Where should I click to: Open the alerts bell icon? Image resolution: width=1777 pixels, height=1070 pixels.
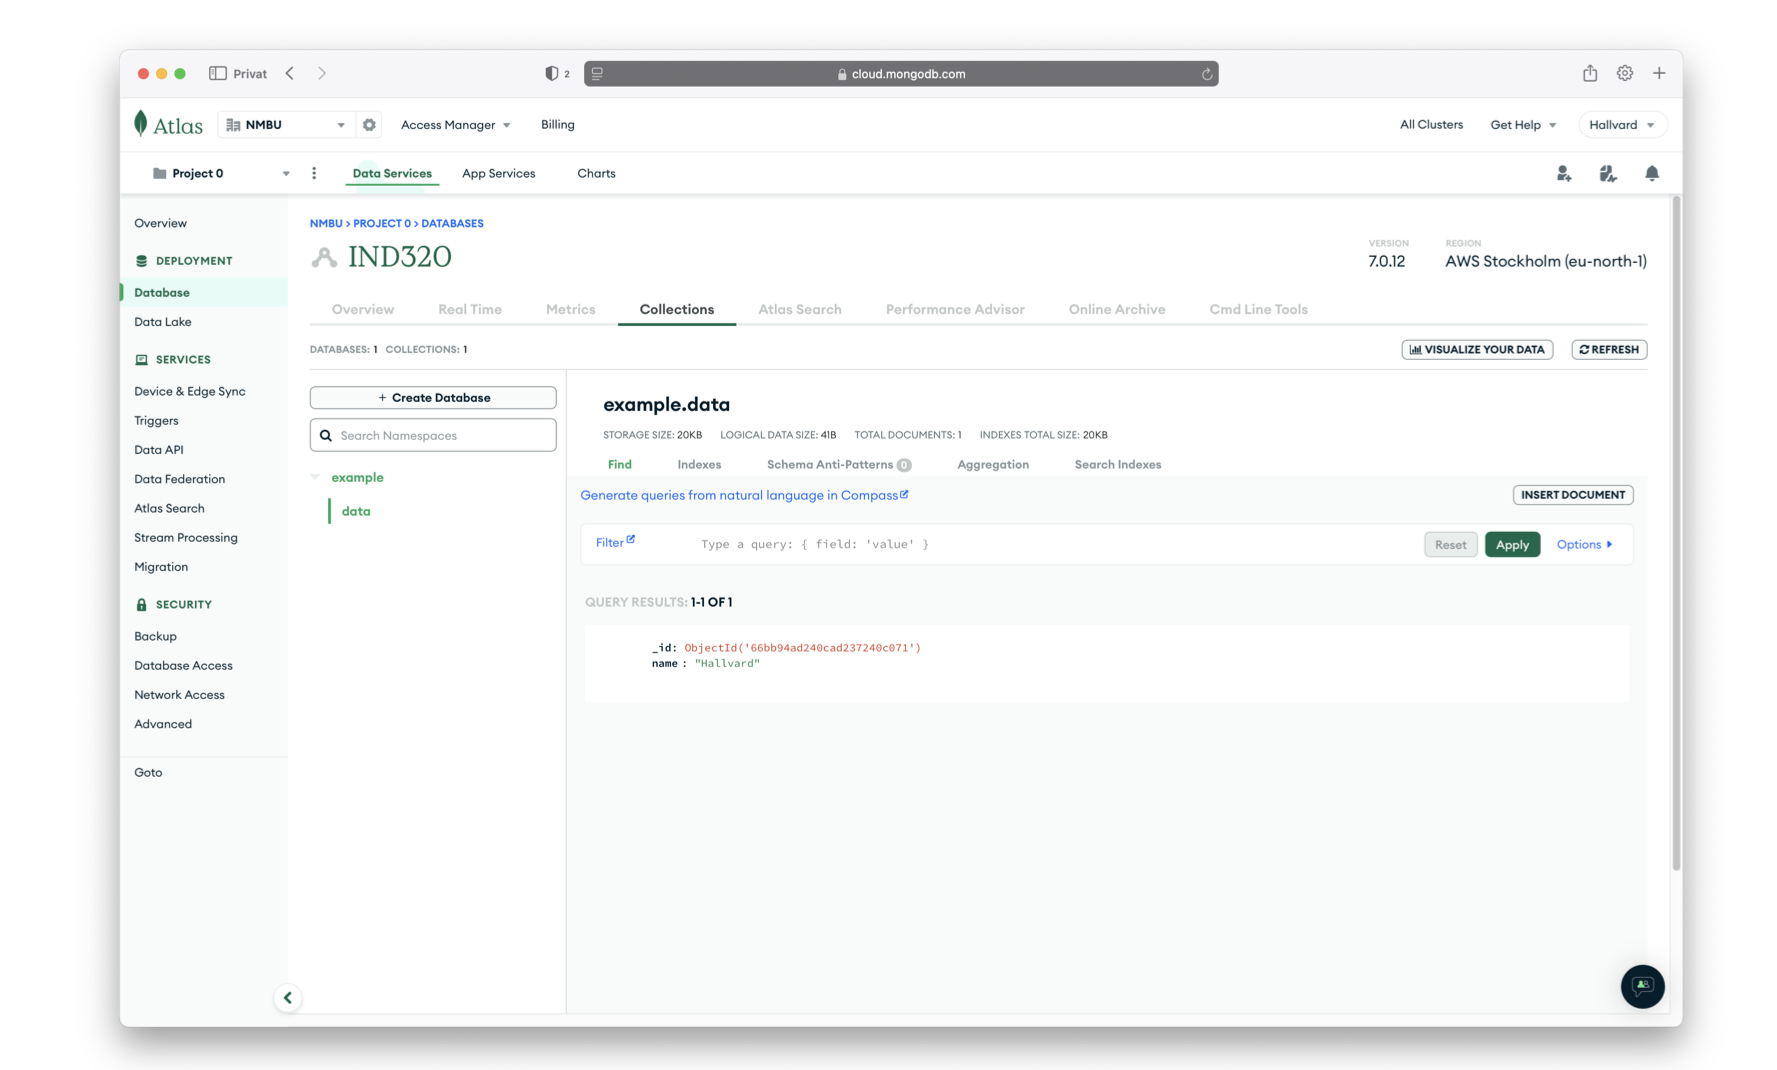[x=1652, y=173]
